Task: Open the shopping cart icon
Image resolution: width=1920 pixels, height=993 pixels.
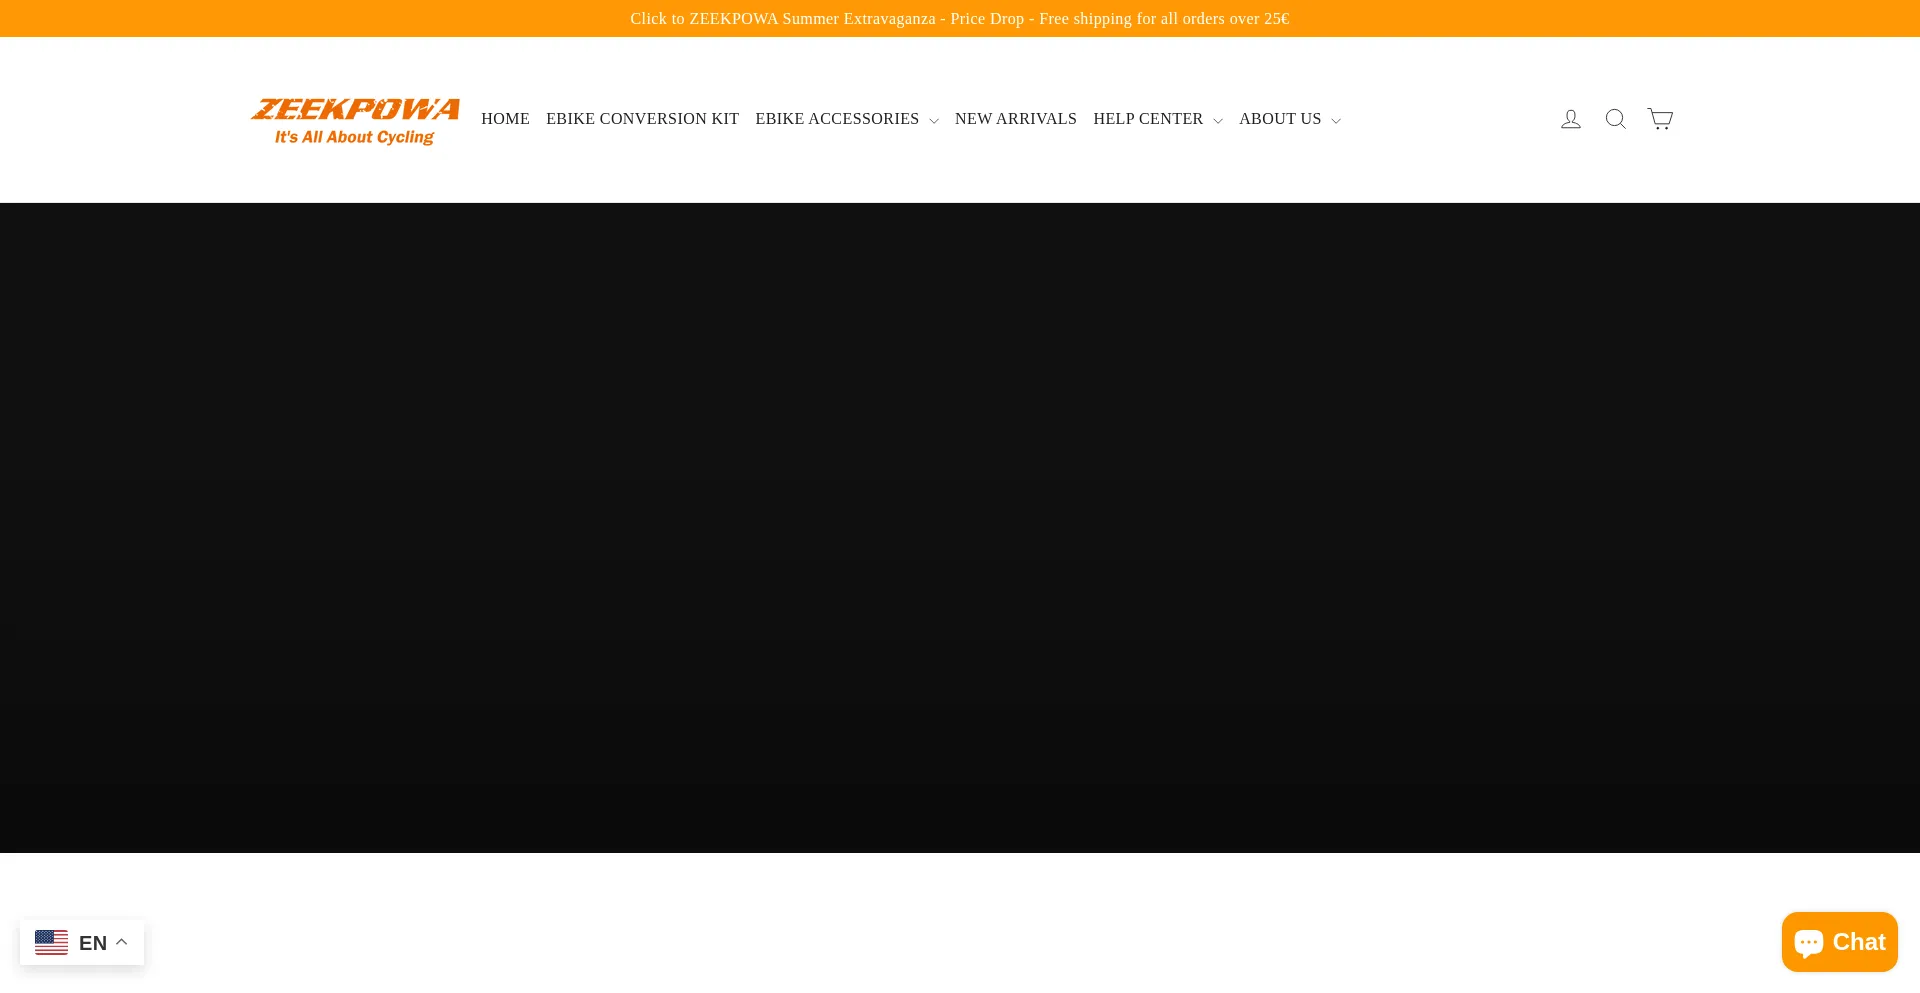Action: [1660, 119]
